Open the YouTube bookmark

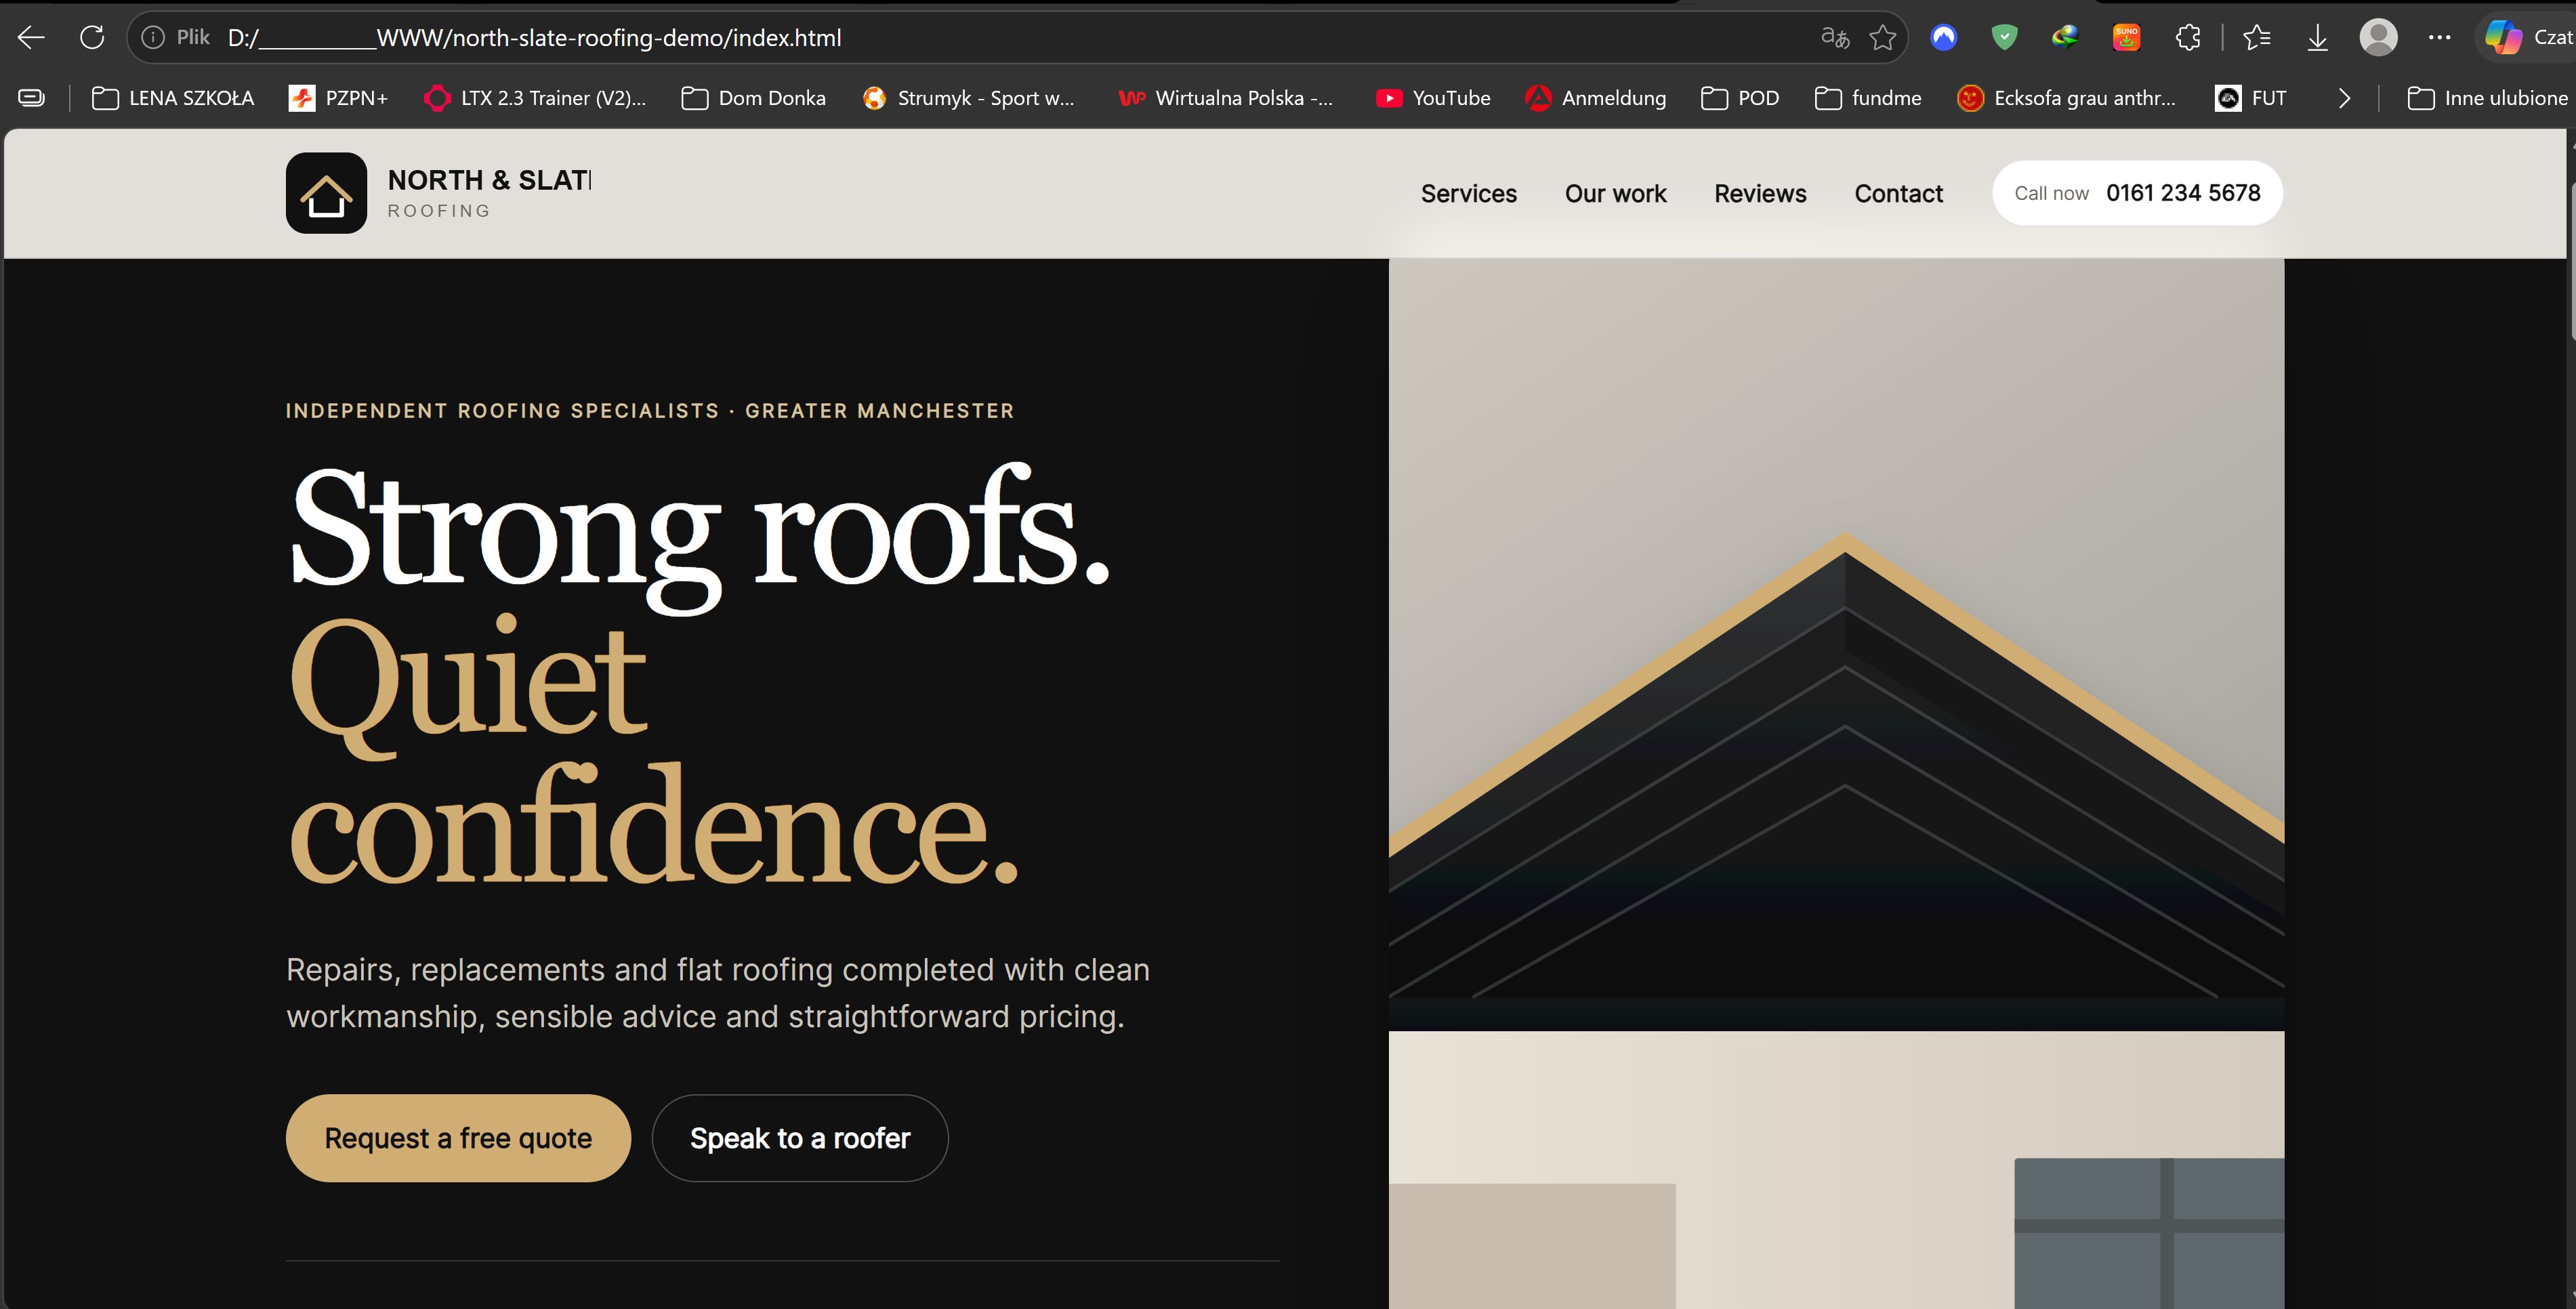(1433, 98)
